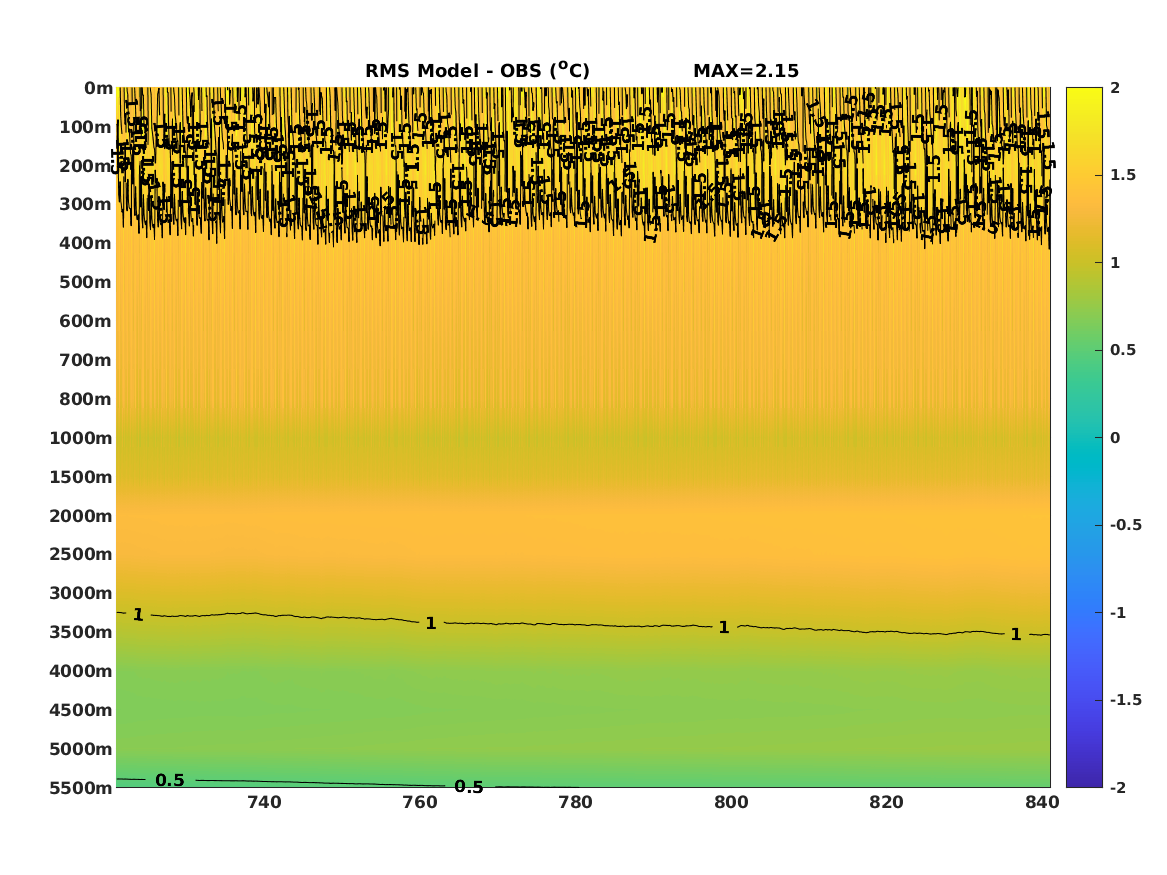Click the colorbar tick label '-1.5'
Screen dimensions: 1167x875
pyautogui.click(x=1125, y=700)
